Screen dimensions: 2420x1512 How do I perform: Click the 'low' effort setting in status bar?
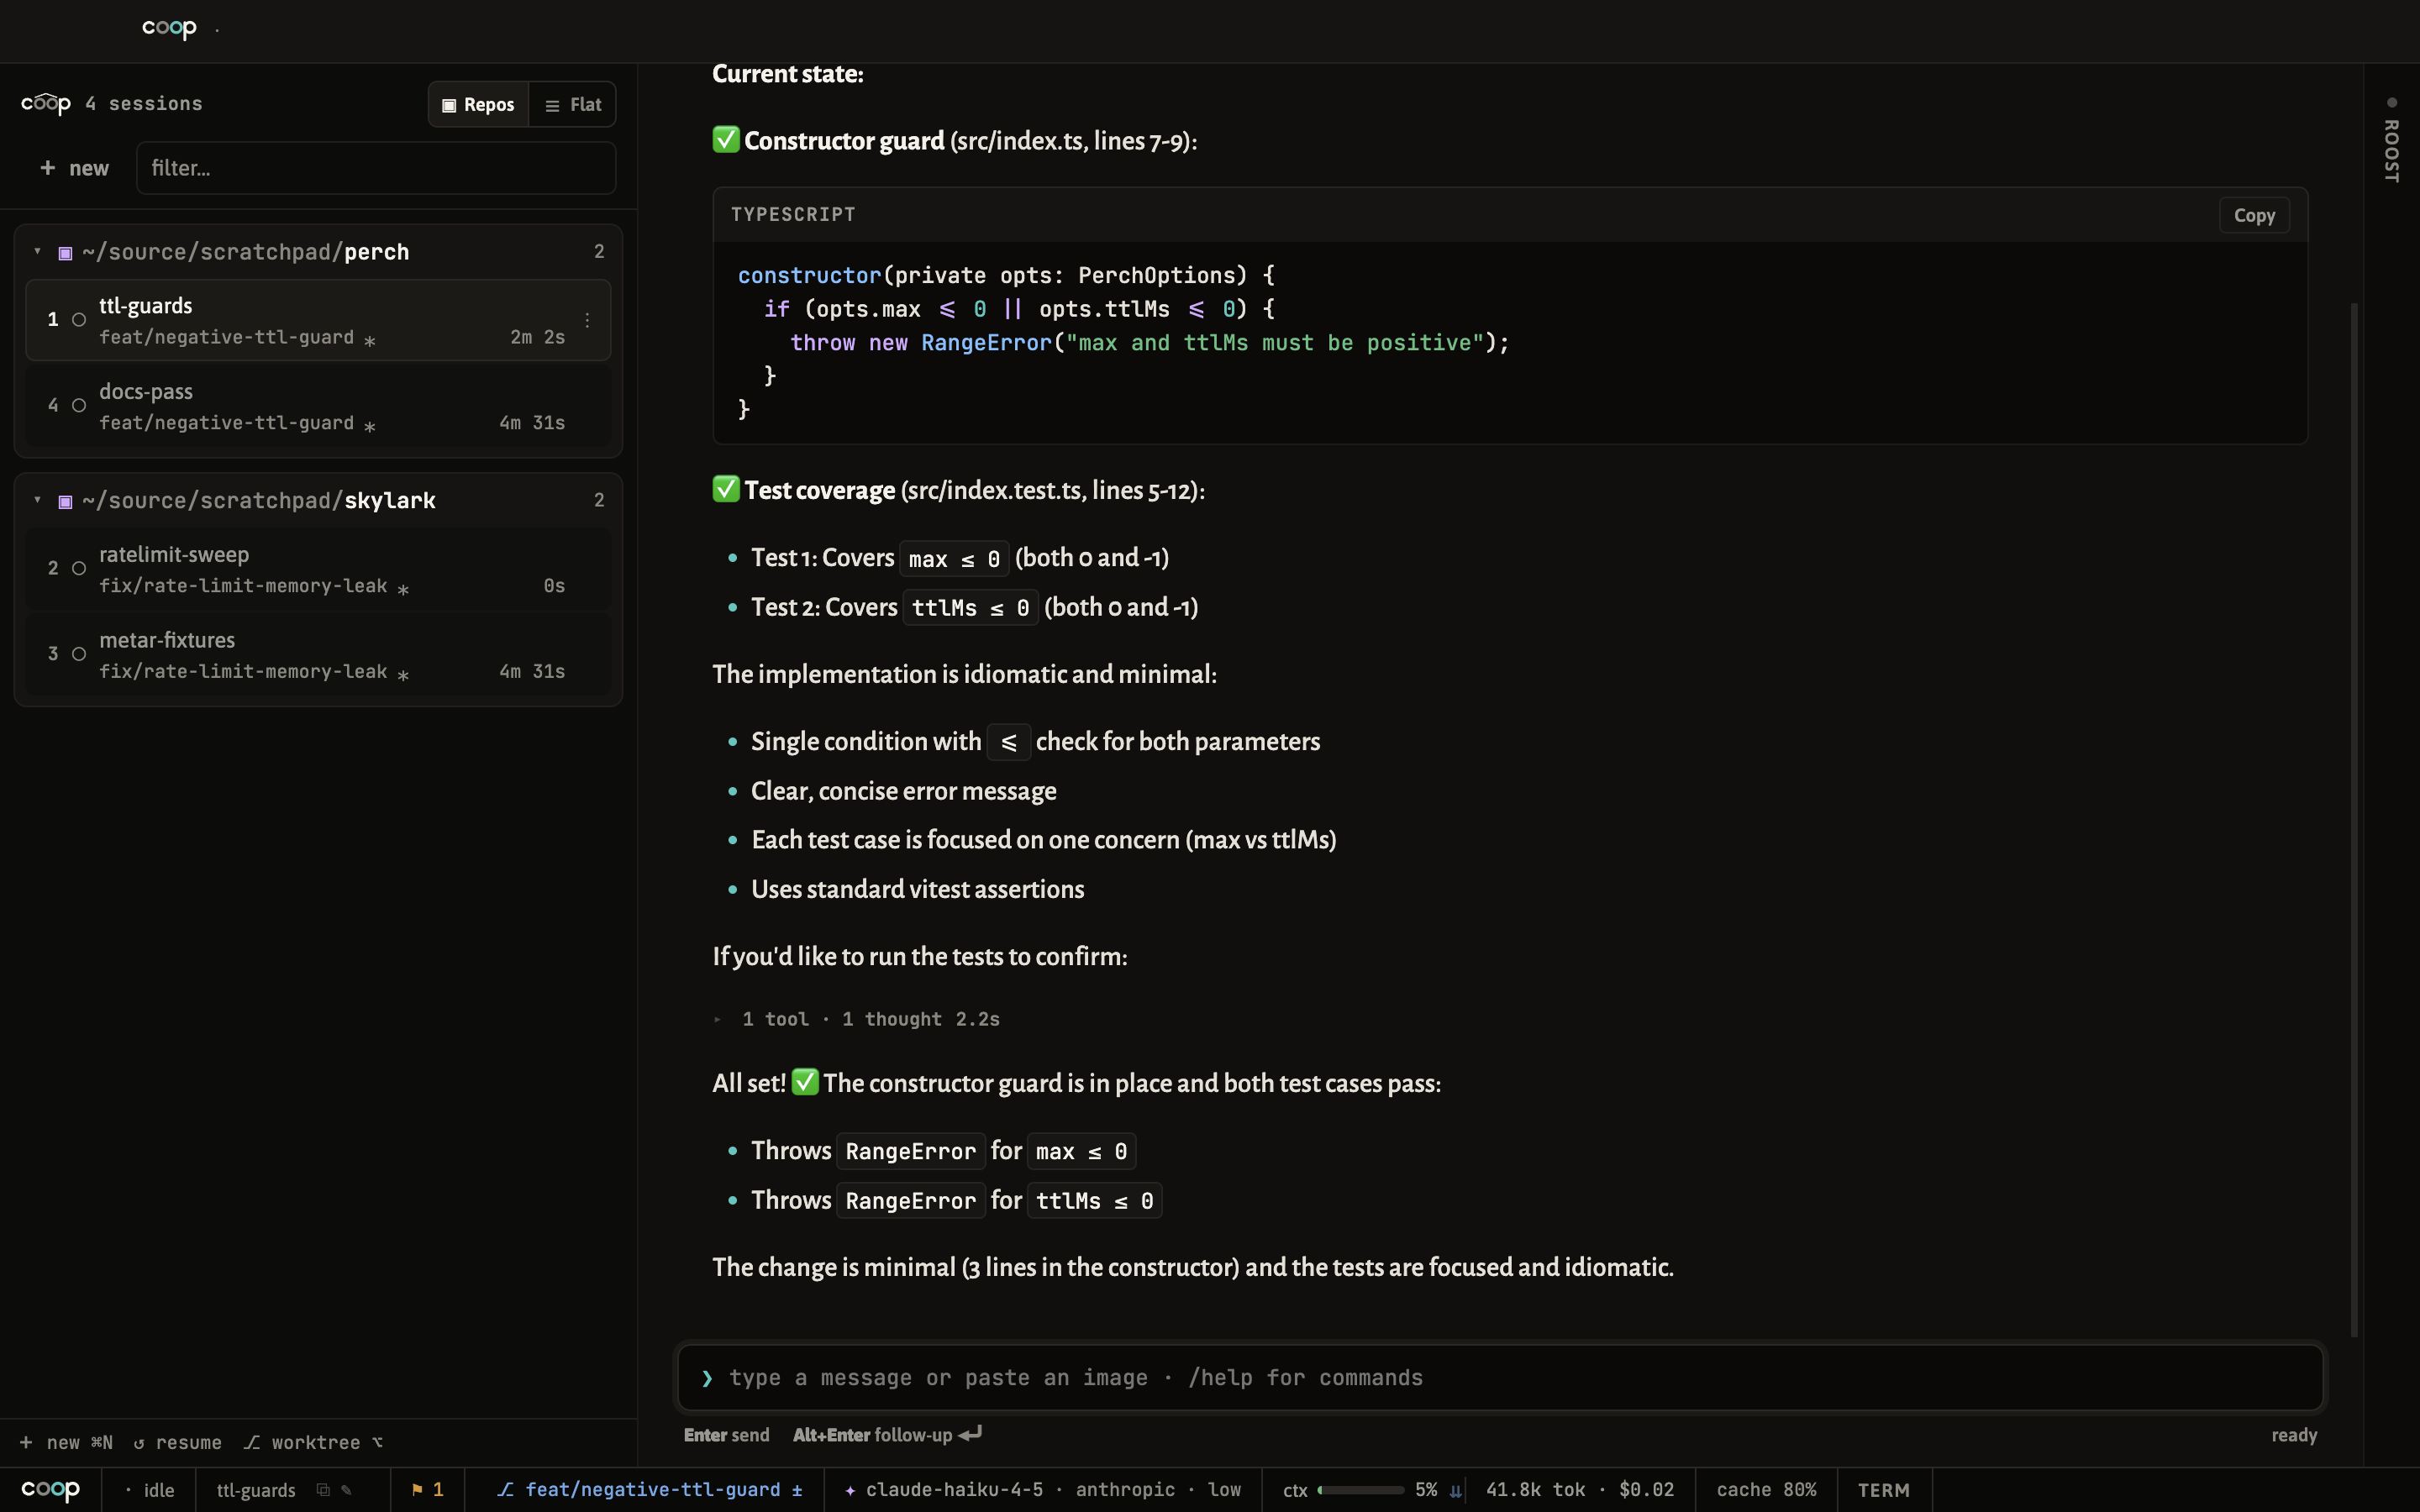click(1224, 1490)
